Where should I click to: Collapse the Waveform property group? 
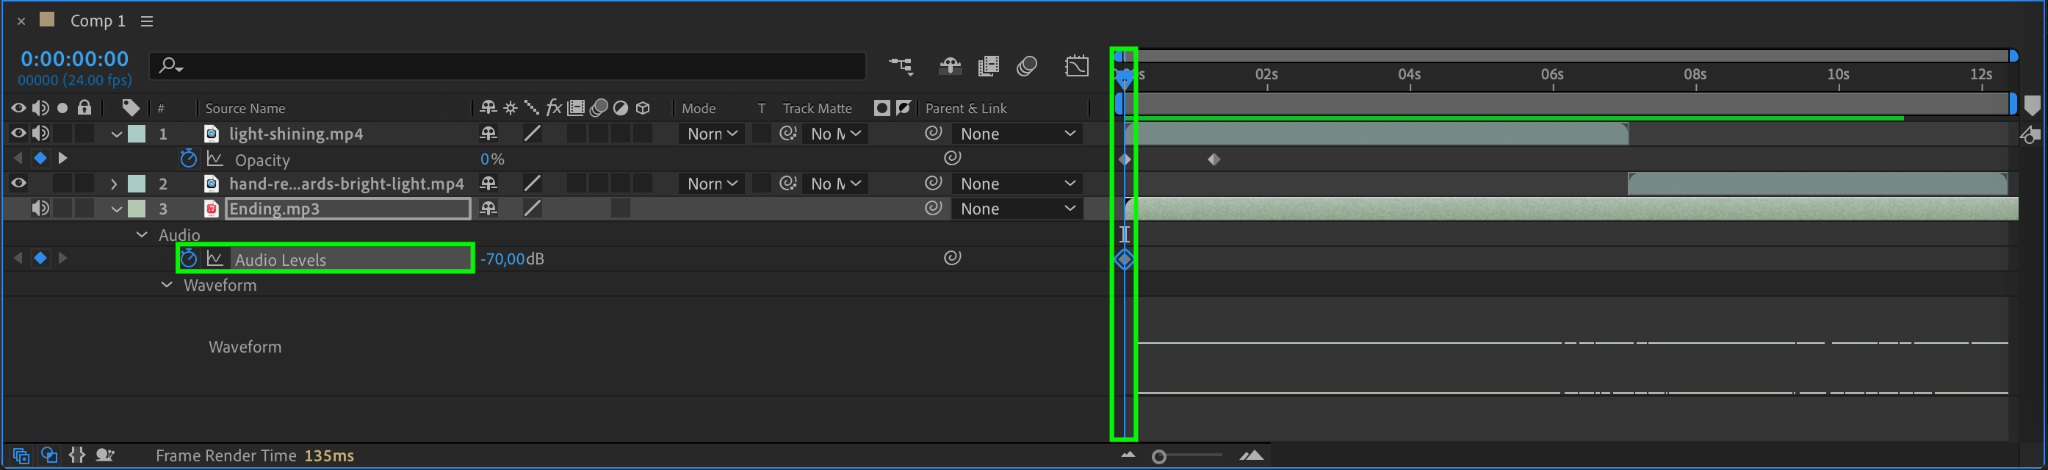pyautogui.click(x=167, y=285)
